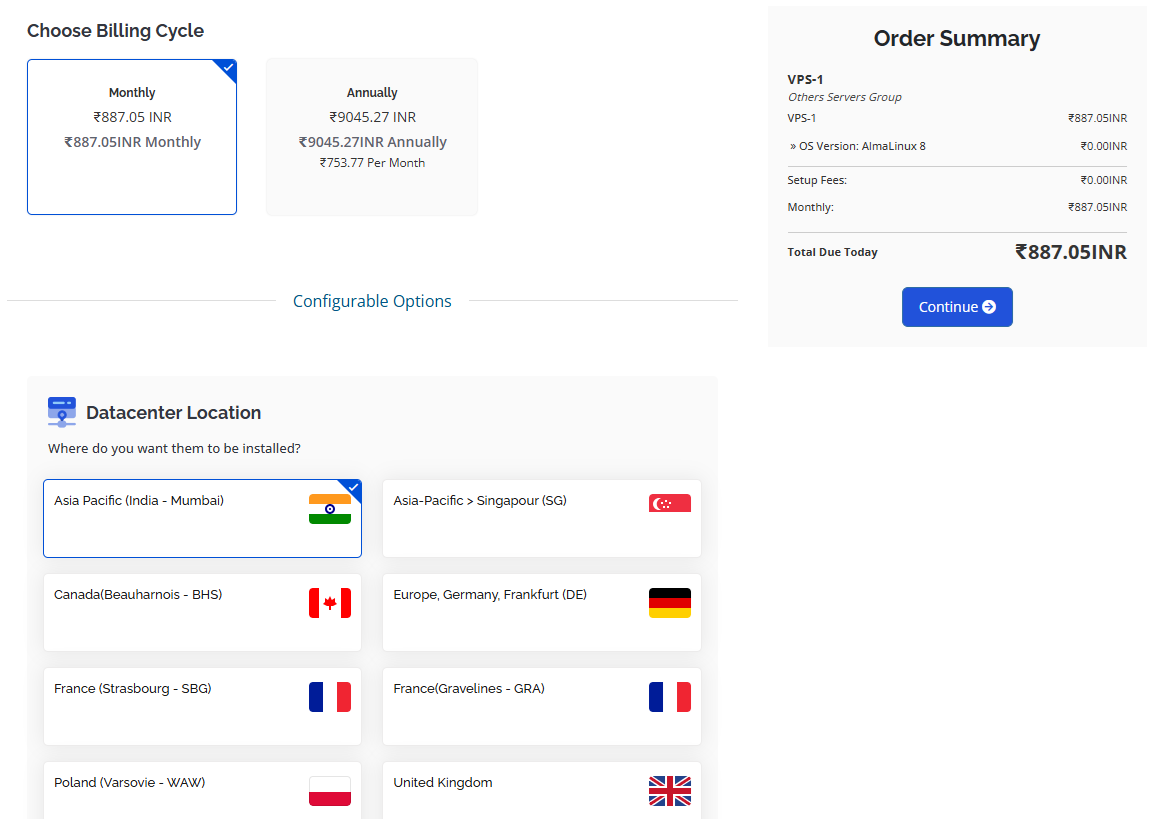Screen dimensions: 1155x819
Task: Click the Datacenter Location server icon
Action: coord(62,412)
